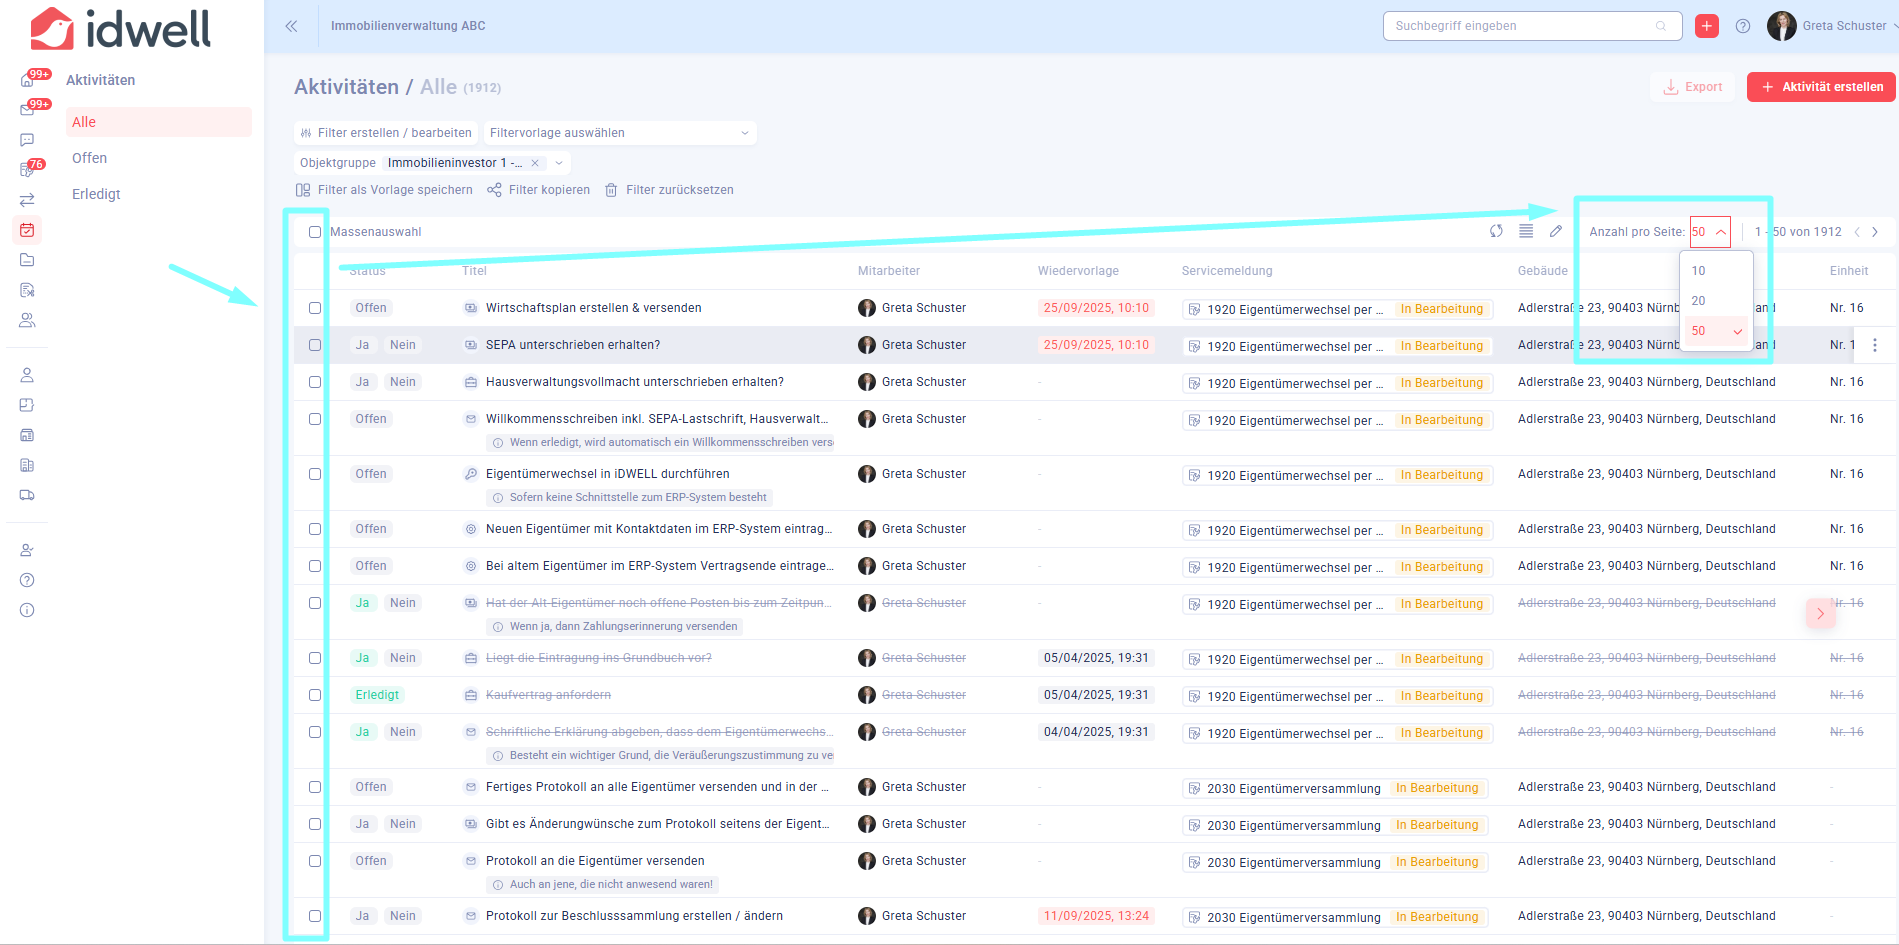Check the Massenauswahl checkbox

click(x=315, y=232)
